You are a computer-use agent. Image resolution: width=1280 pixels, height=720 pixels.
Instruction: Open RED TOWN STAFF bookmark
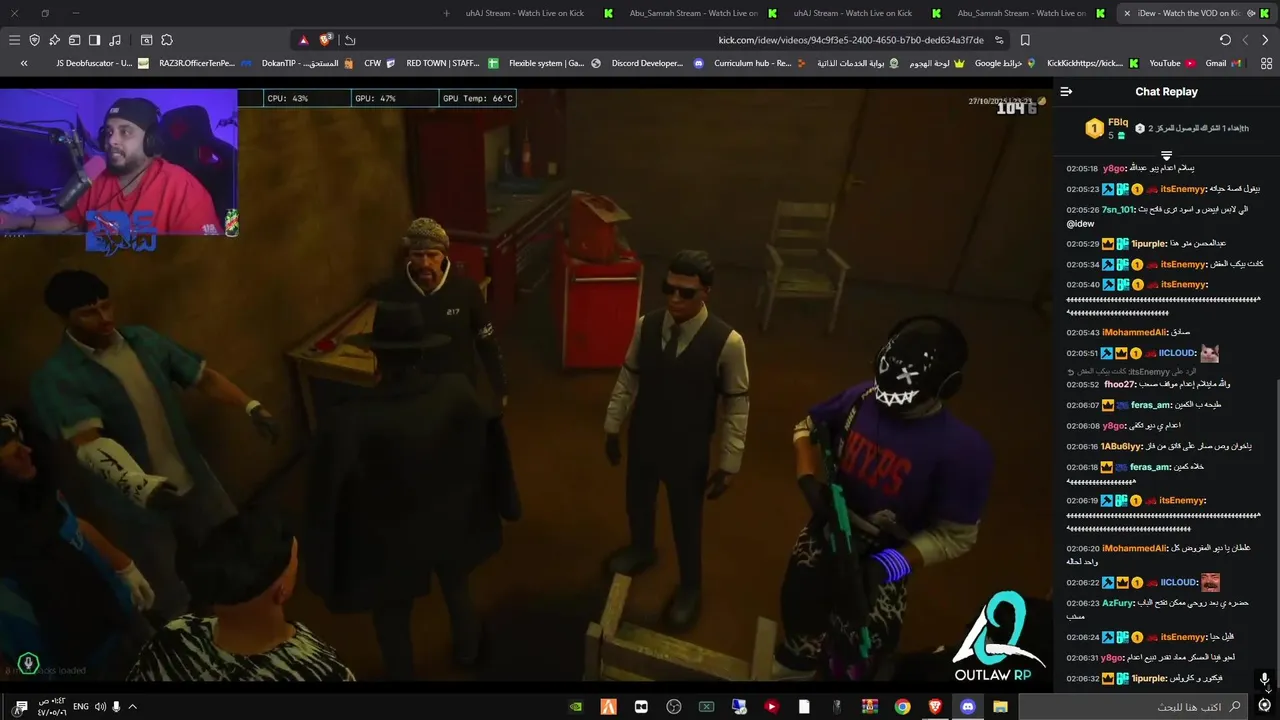[x=451, y=63]
